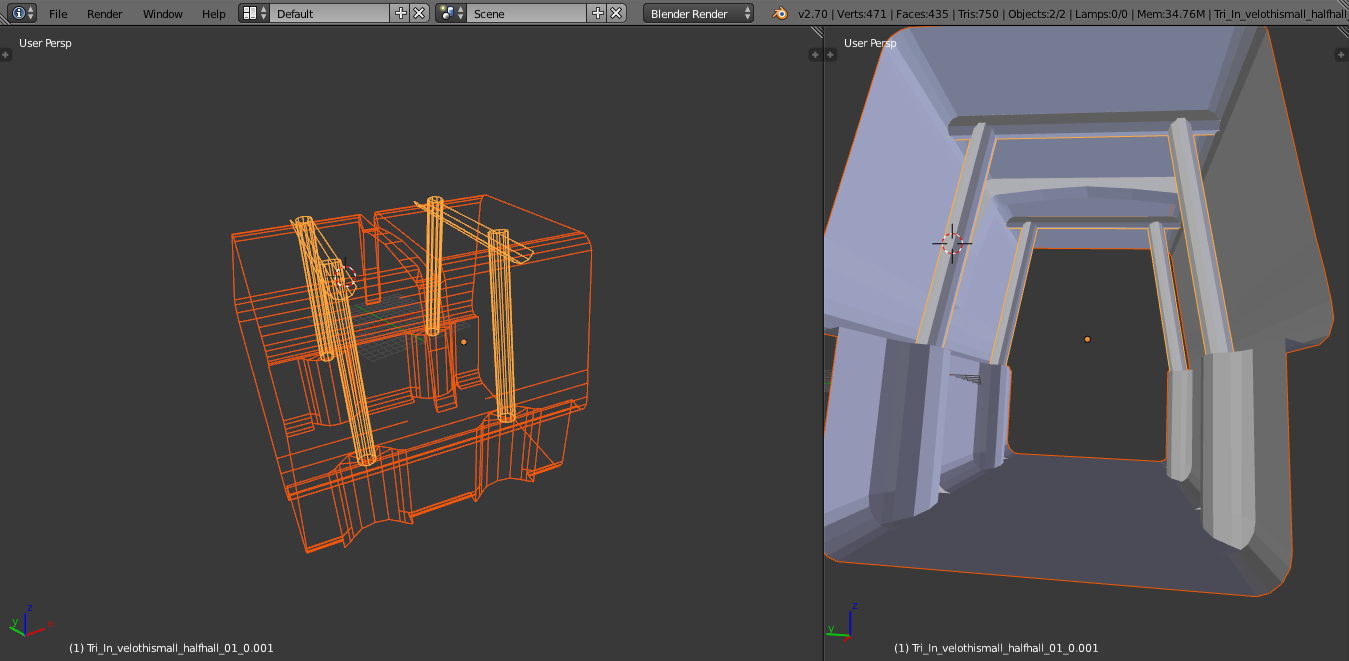Expand the right viewport's tool shelf
The height and width of the screenshot is (661, 1349).
tap(830, 54)
